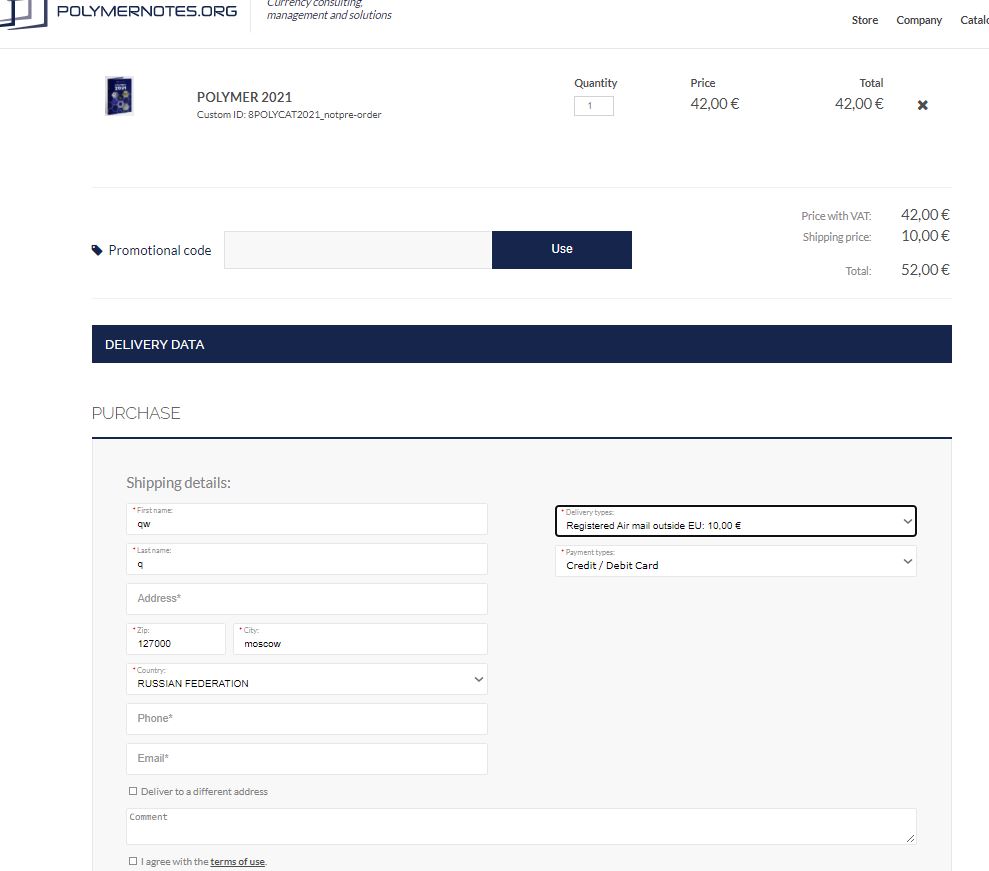Open the POLYMER 2021 product thumbnail

click(x=119, y=97)
